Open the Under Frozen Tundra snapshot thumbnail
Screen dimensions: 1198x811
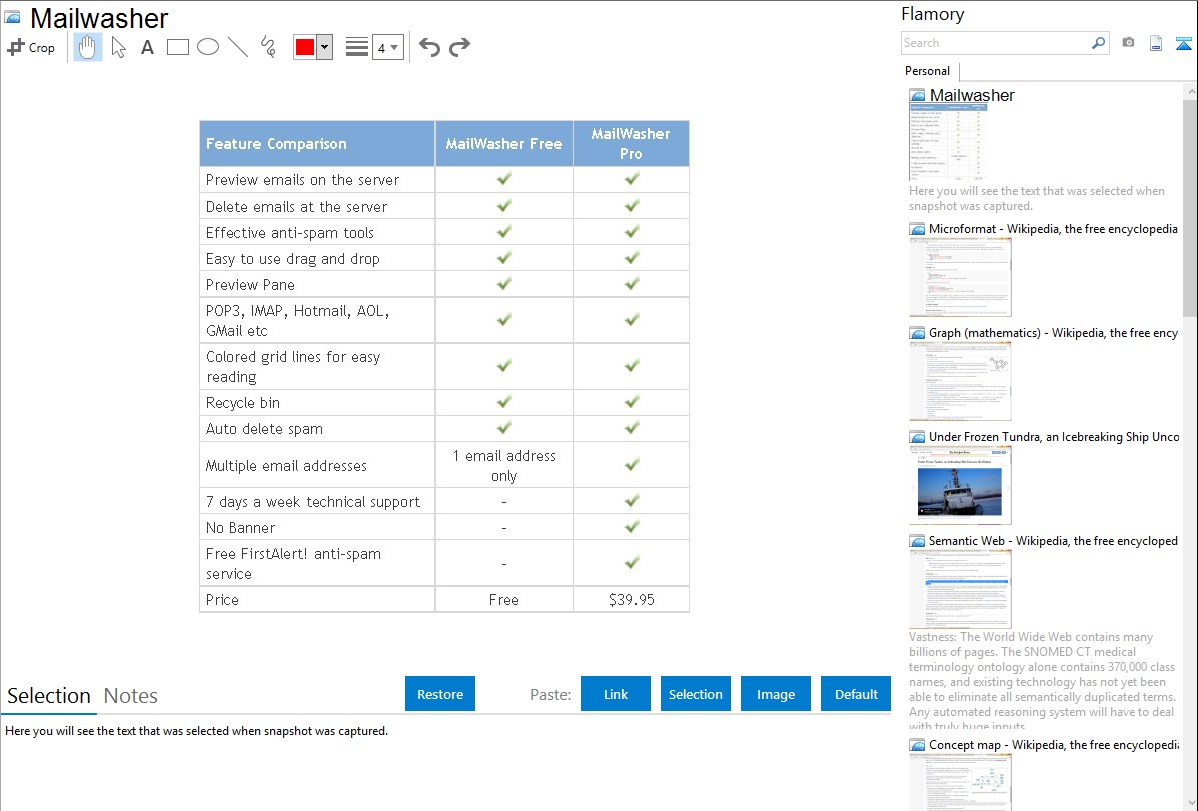(960, 485)
